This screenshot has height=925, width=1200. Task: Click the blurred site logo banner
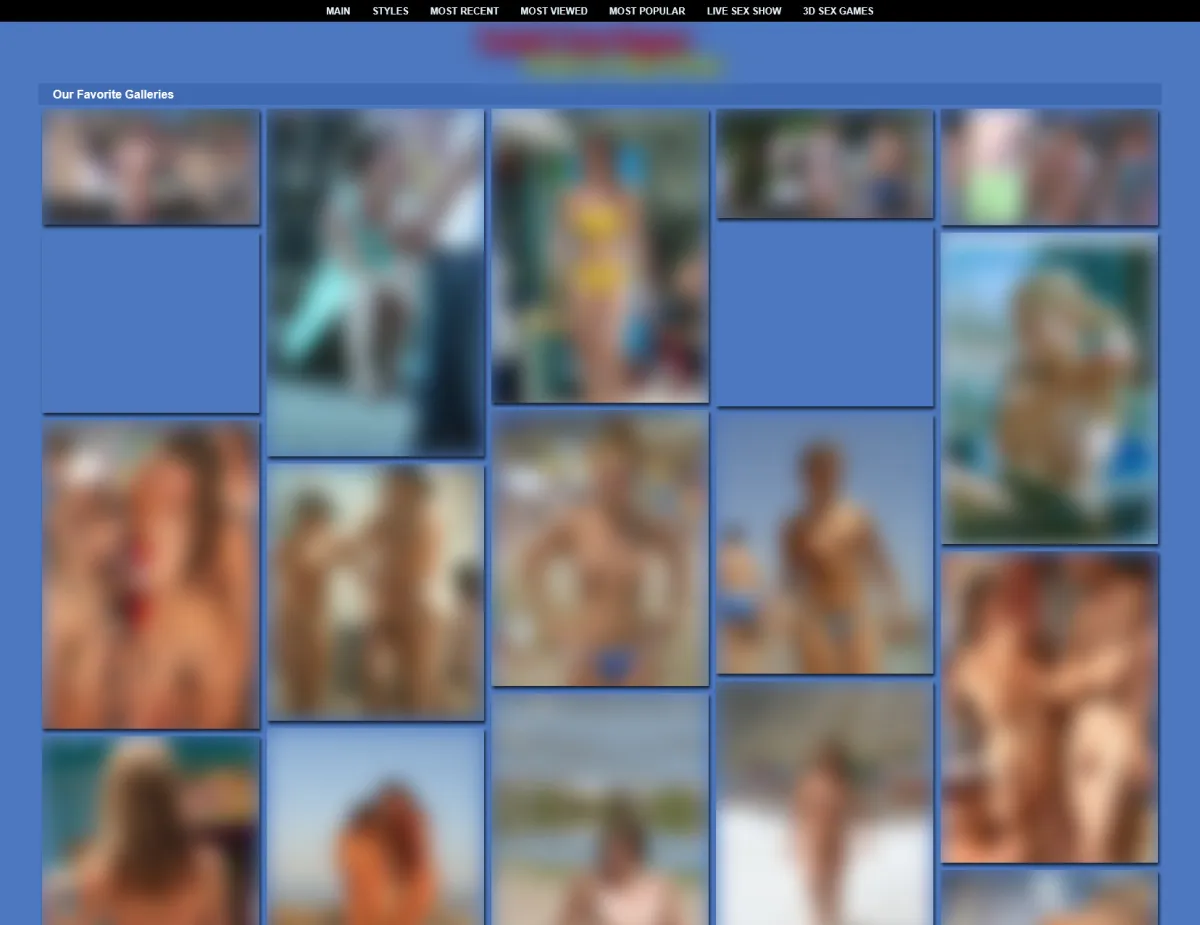[x=600, y=54]
